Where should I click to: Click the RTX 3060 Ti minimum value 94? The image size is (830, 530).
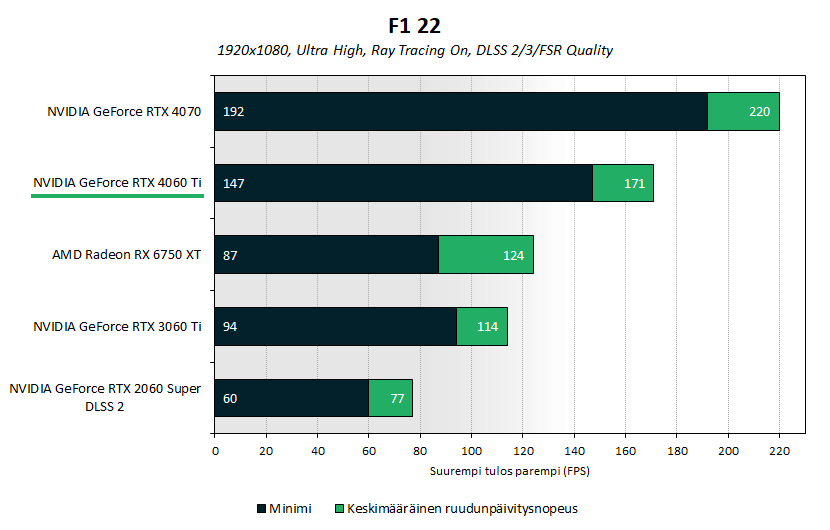click(230, 327)
